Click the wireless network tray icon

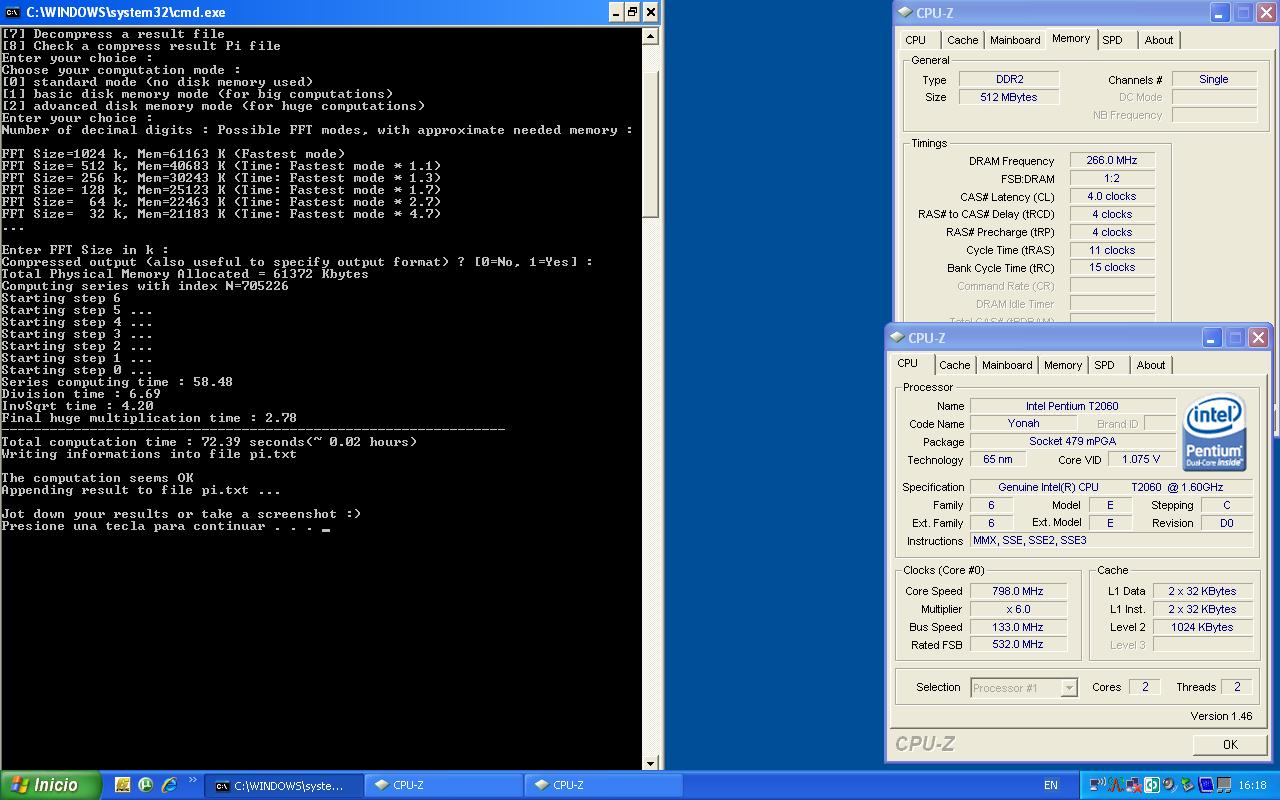[1097, 785]
